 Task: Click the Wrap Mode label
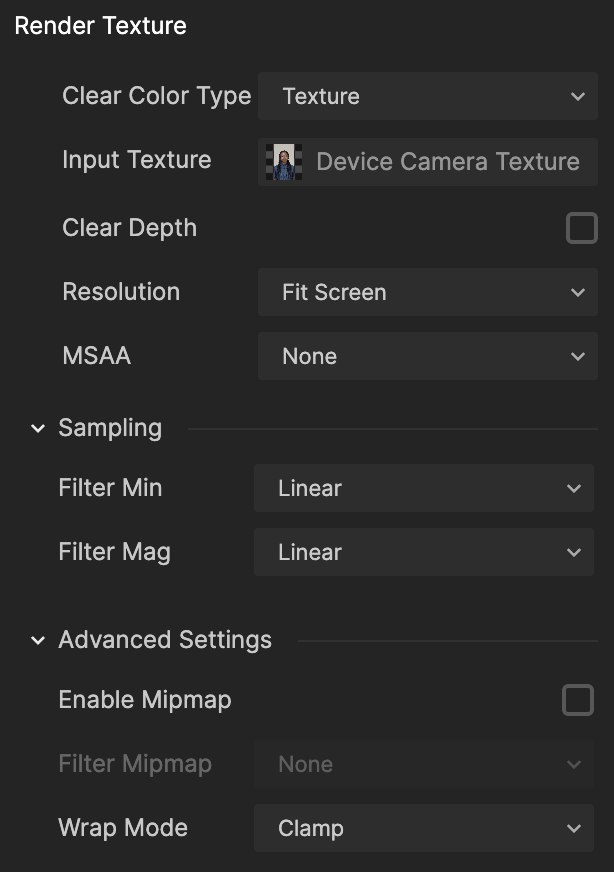point(123,828)
